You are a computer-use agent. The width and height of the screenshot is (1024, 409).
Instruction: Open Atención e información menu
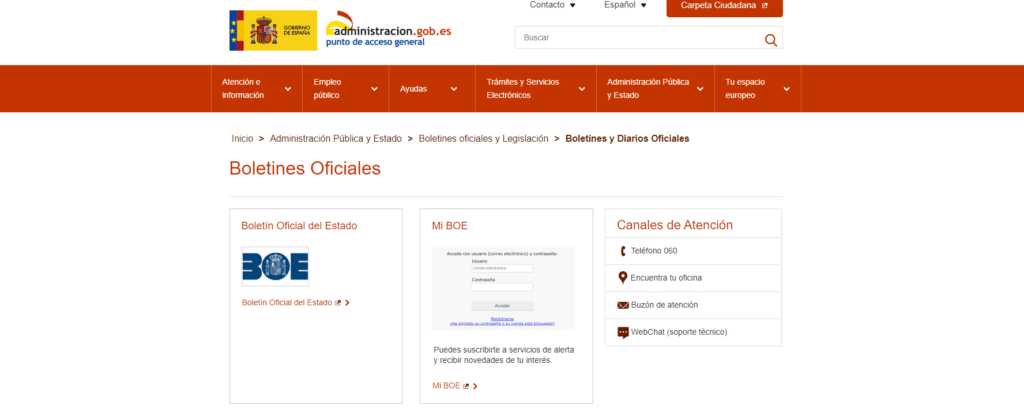pyautogui.click(x=257, y=89)
